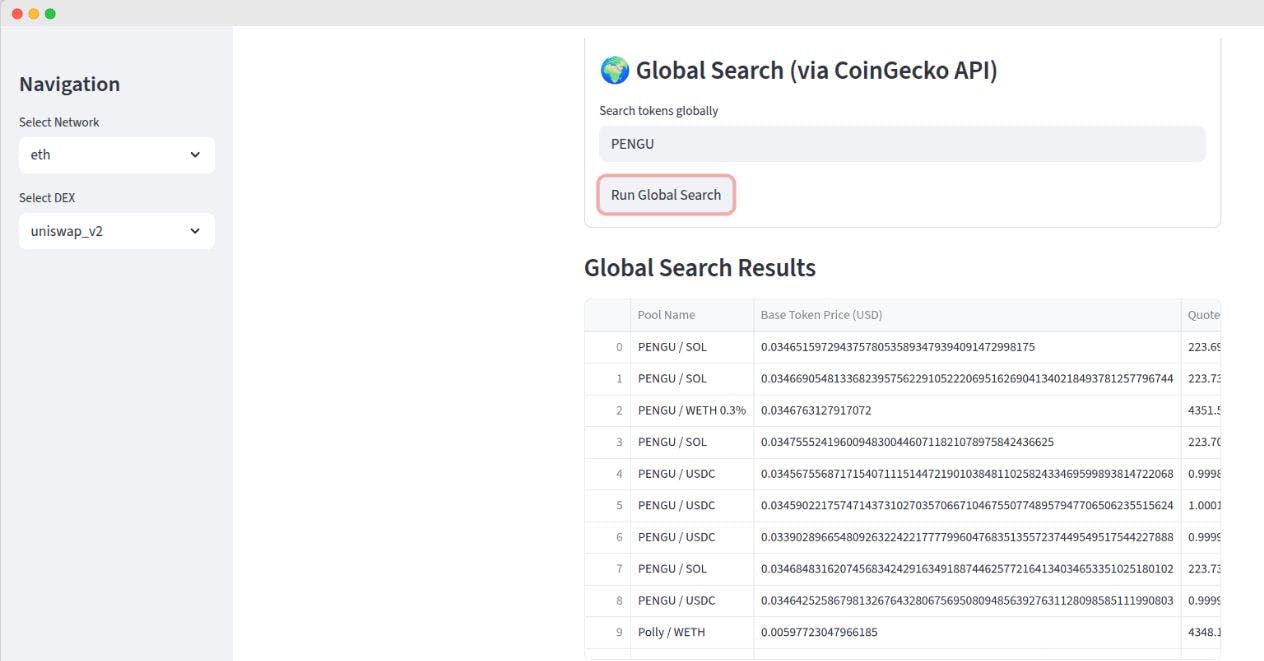The height and width of the screenshot is (661, 1264).
Task: Click the green maximize window button
Action: point(51,13)
